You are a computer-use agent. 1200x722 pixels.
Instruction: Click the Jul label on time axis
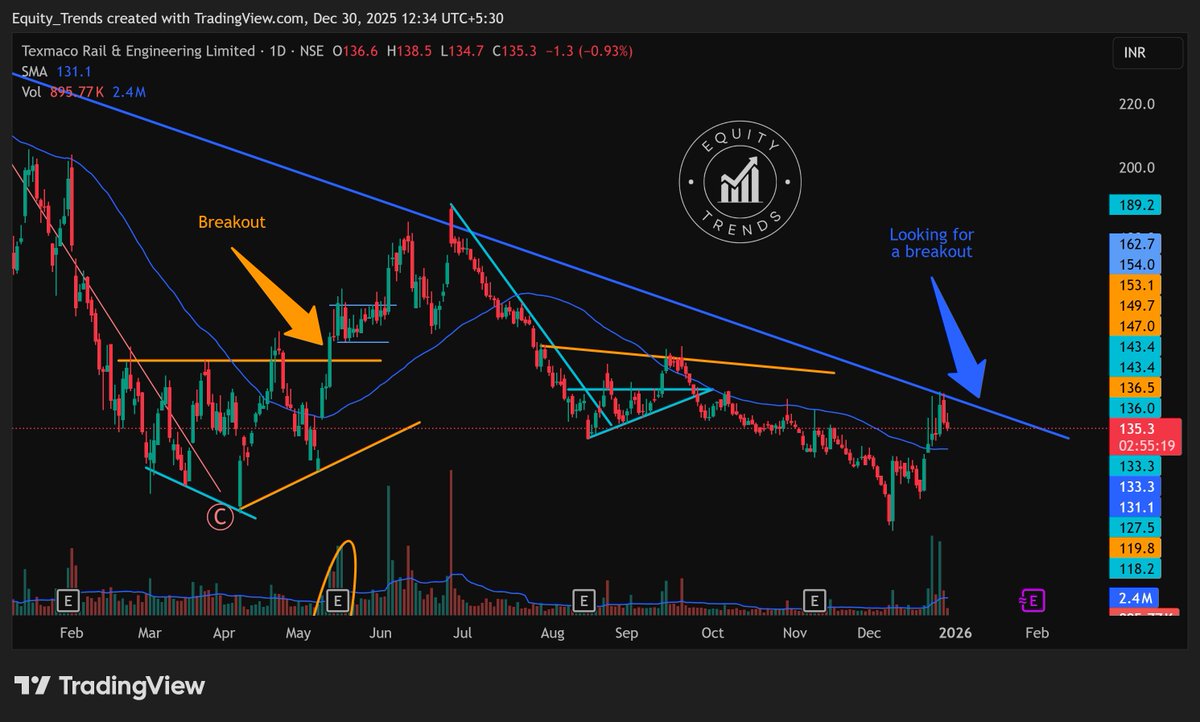click(462, 633)
